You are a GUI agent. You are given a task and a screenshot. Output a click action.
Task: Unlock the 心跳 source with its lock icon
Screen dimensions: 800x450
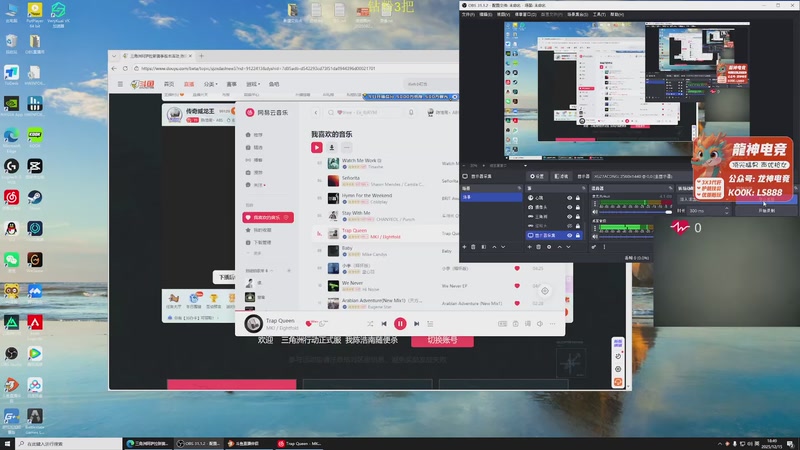click(x=578, y=198)
